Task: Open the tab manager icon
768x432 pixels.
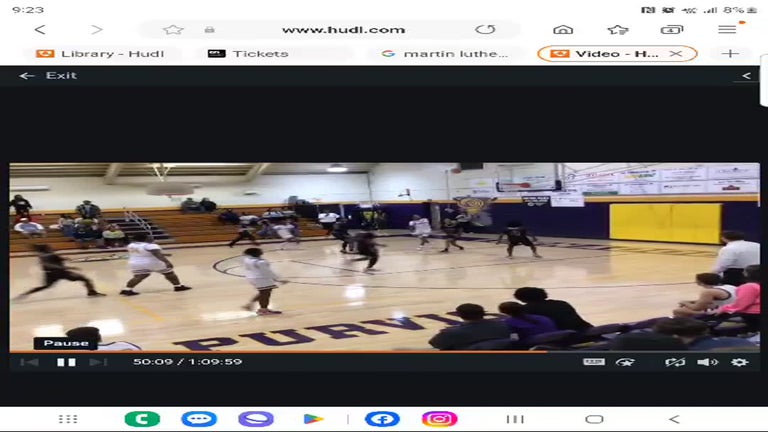Action: pyautogui.click(x=672, y=29)
